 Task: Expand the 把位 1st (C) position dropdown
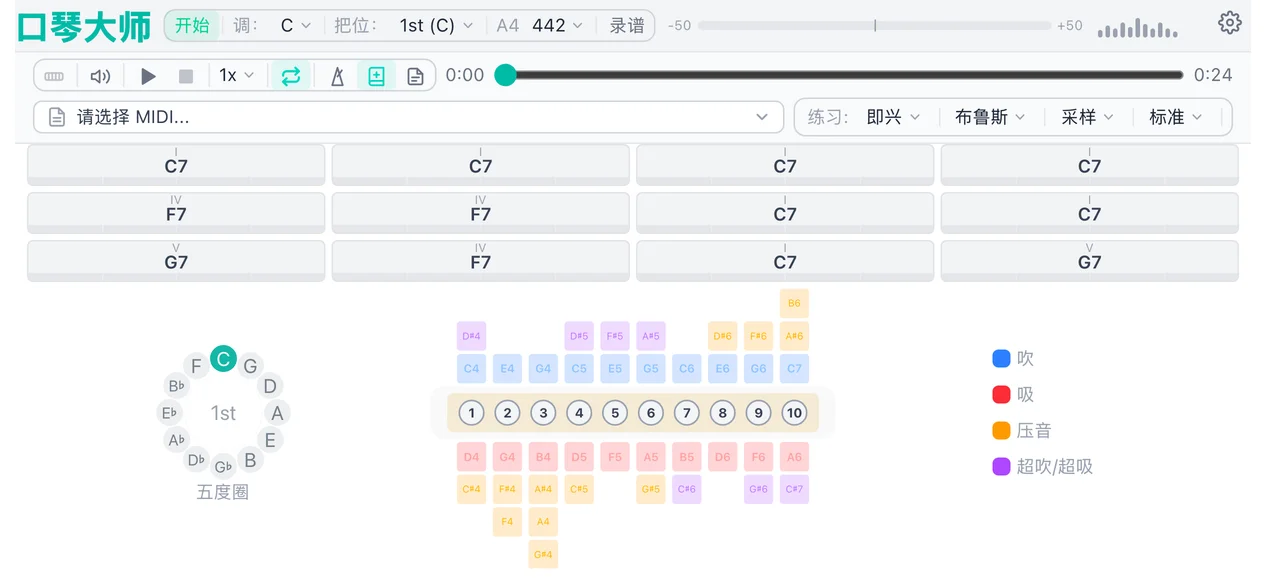coord(434,25)
